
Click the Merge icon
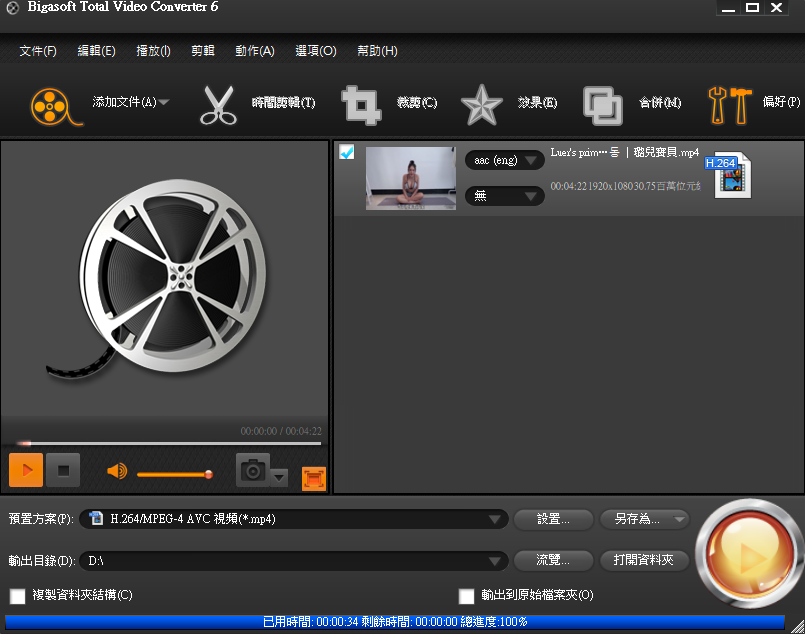[603, 104]
